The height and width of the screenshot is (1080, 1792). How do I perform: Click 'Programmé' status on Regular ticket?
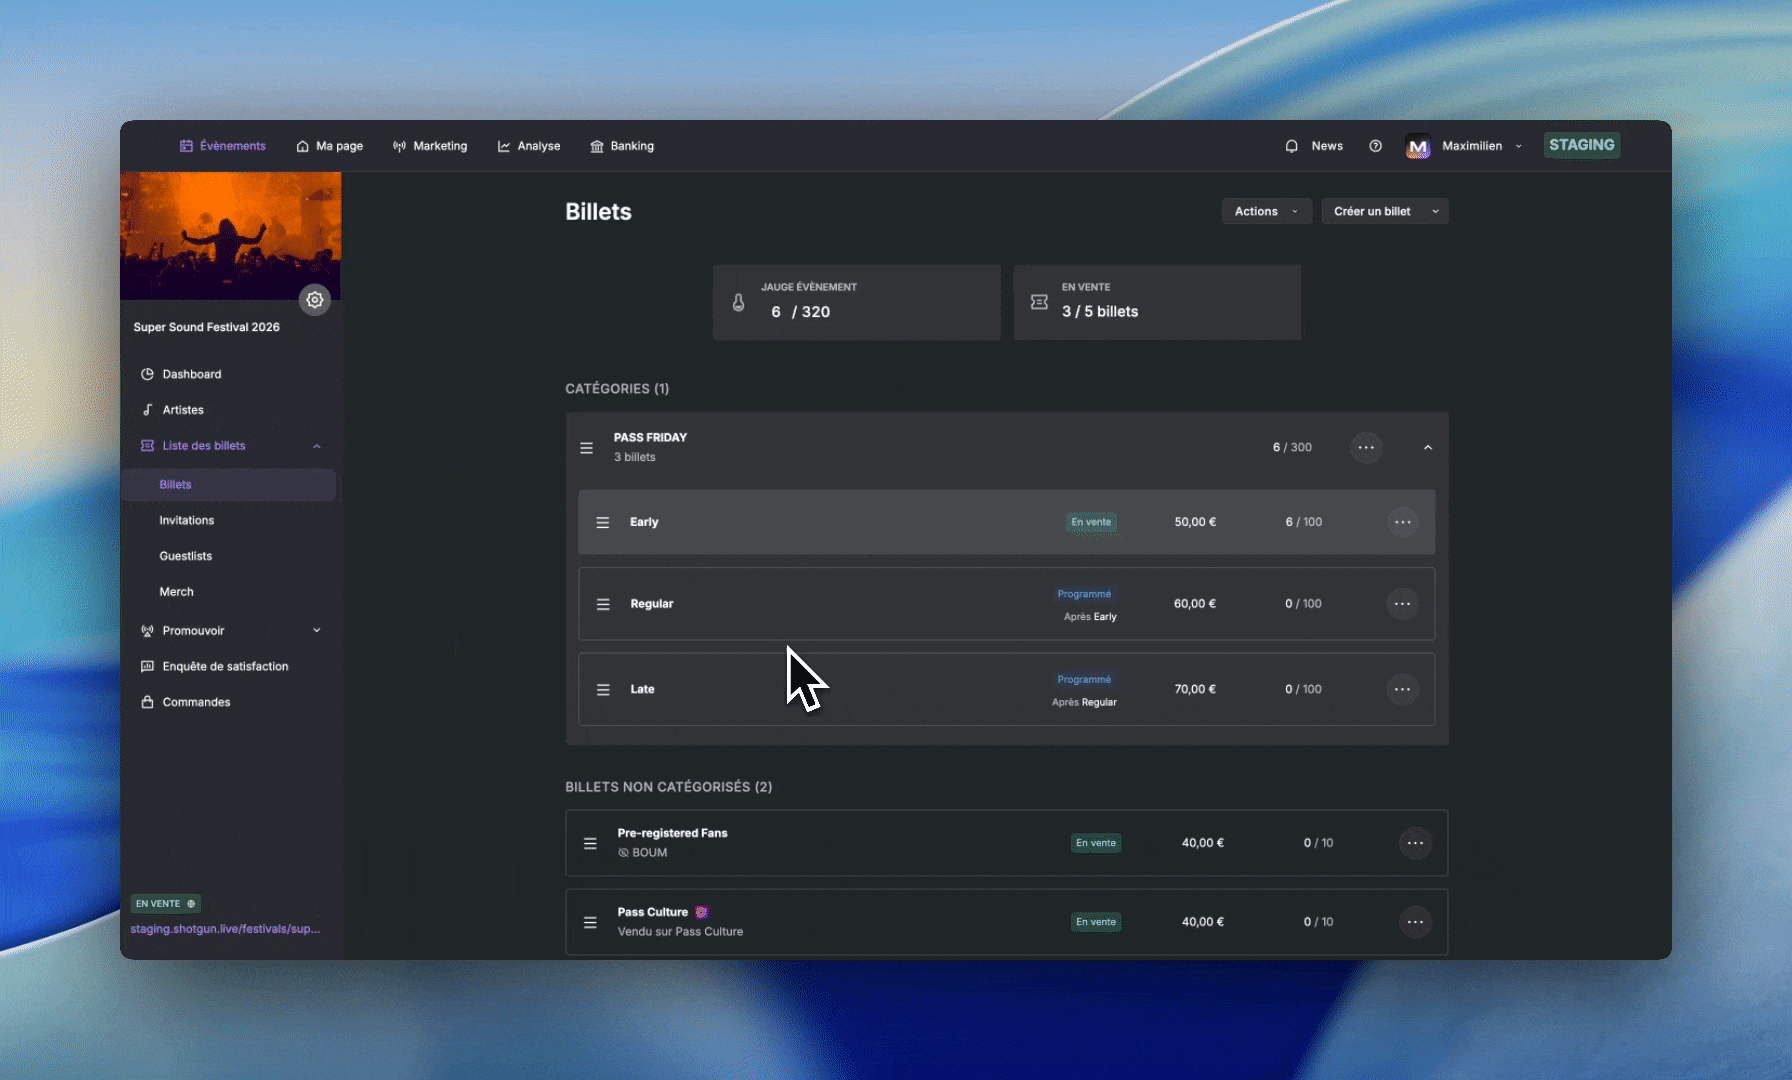point(1084,594)
